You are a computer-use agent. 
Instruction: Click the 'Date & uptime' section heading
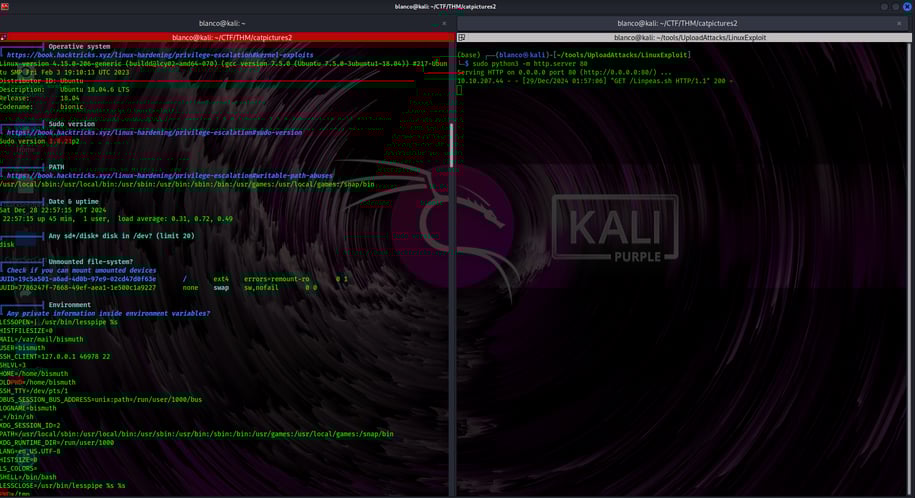pyautogui.click(x=74, y=201)
